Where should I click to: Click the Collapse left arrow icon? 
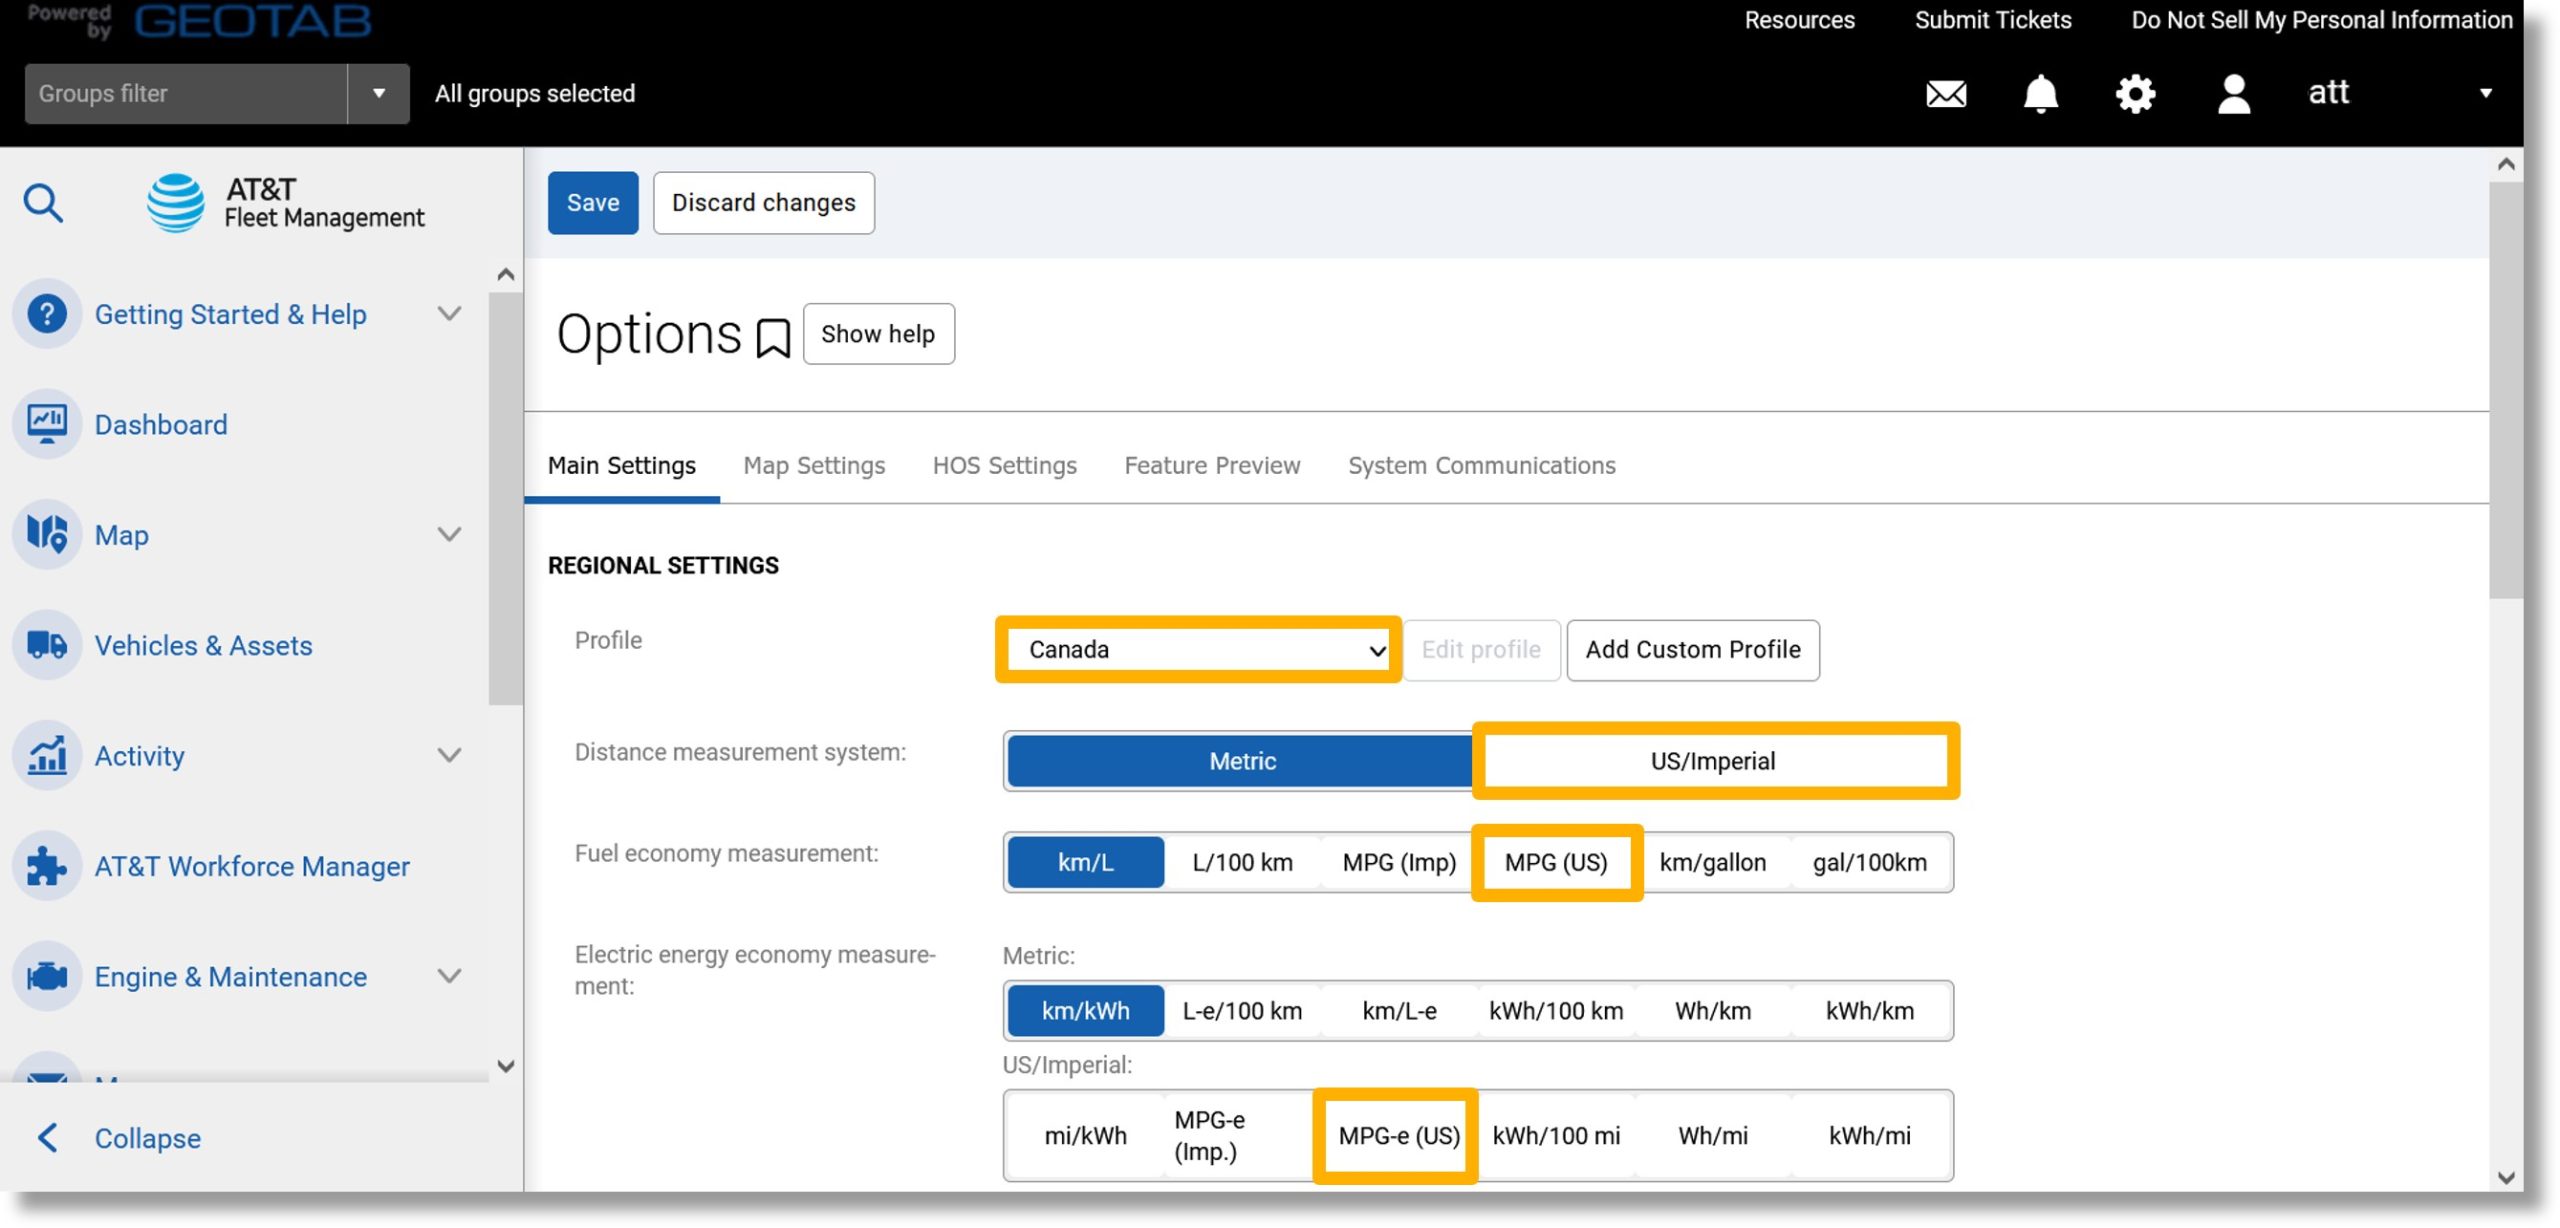tap(47, 1137)
